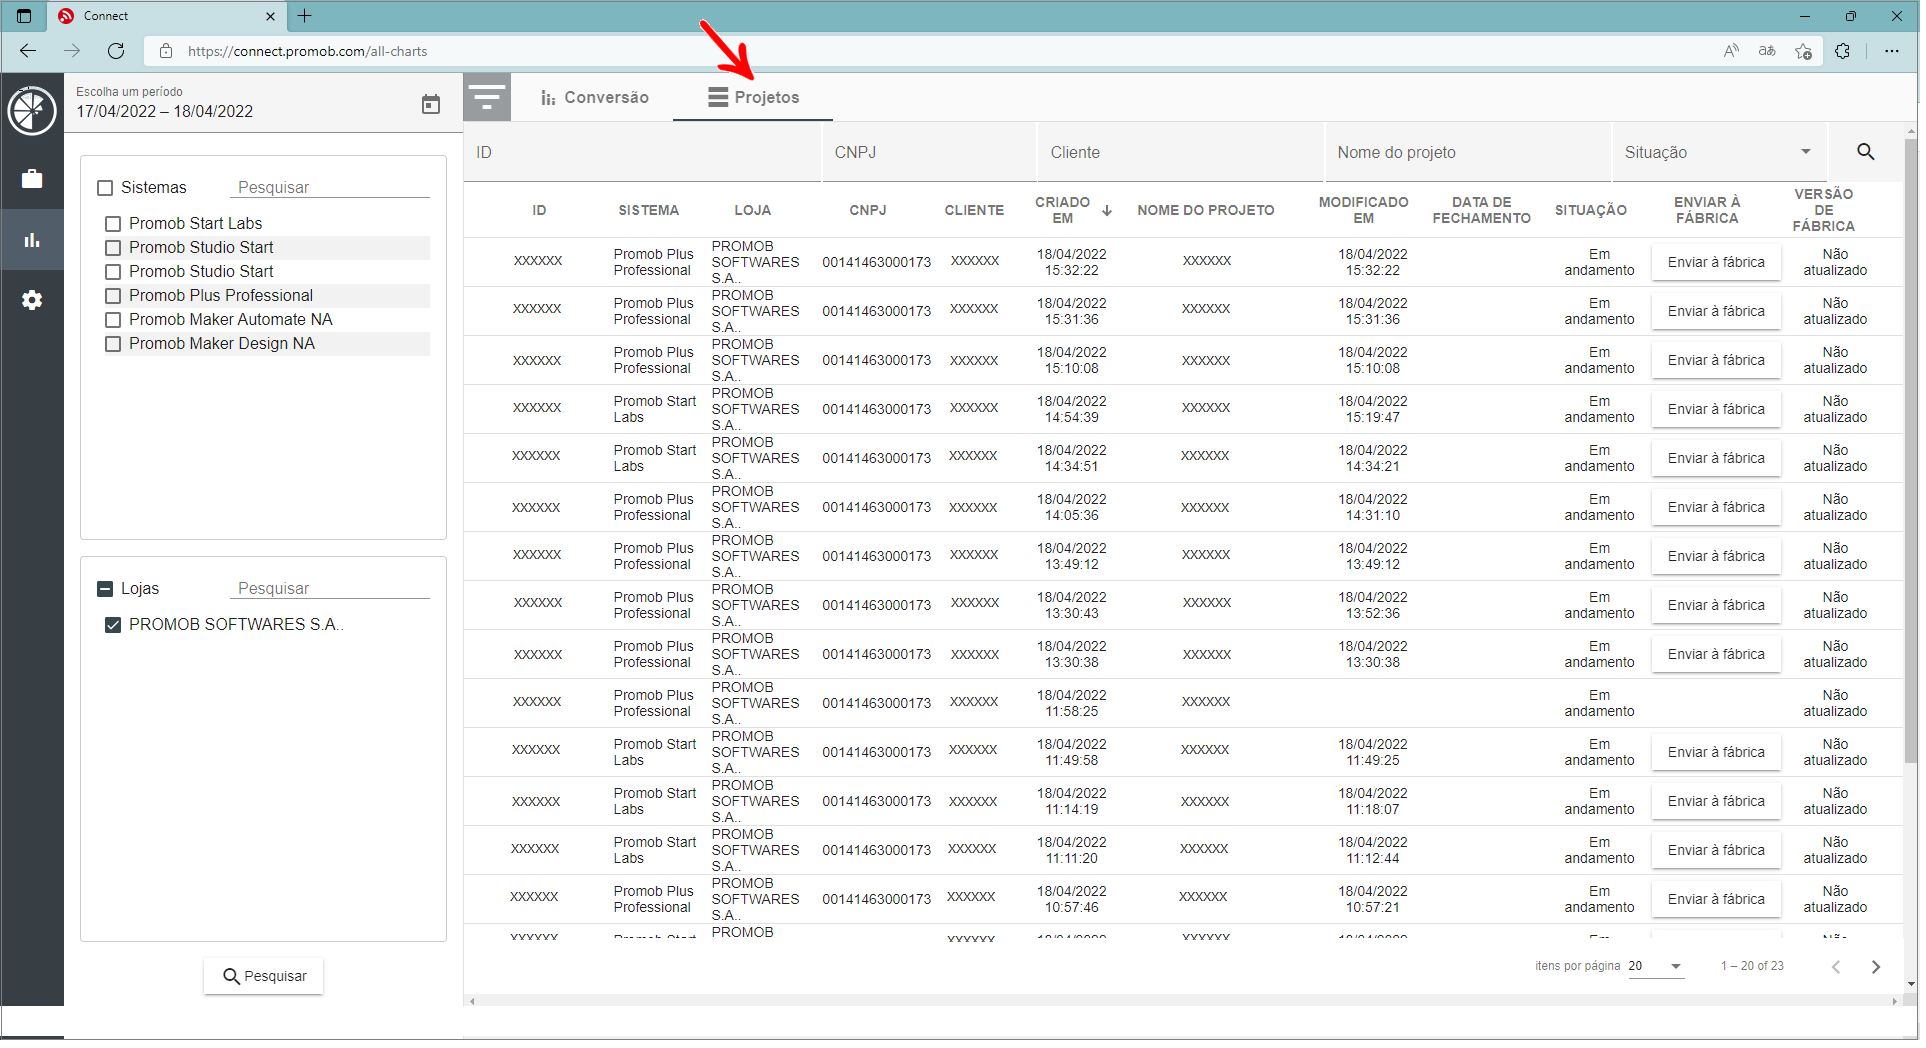The width and height of the screenshot is (1926, 1048).
Task: Refresh the browser page
Action: (116, 51)
